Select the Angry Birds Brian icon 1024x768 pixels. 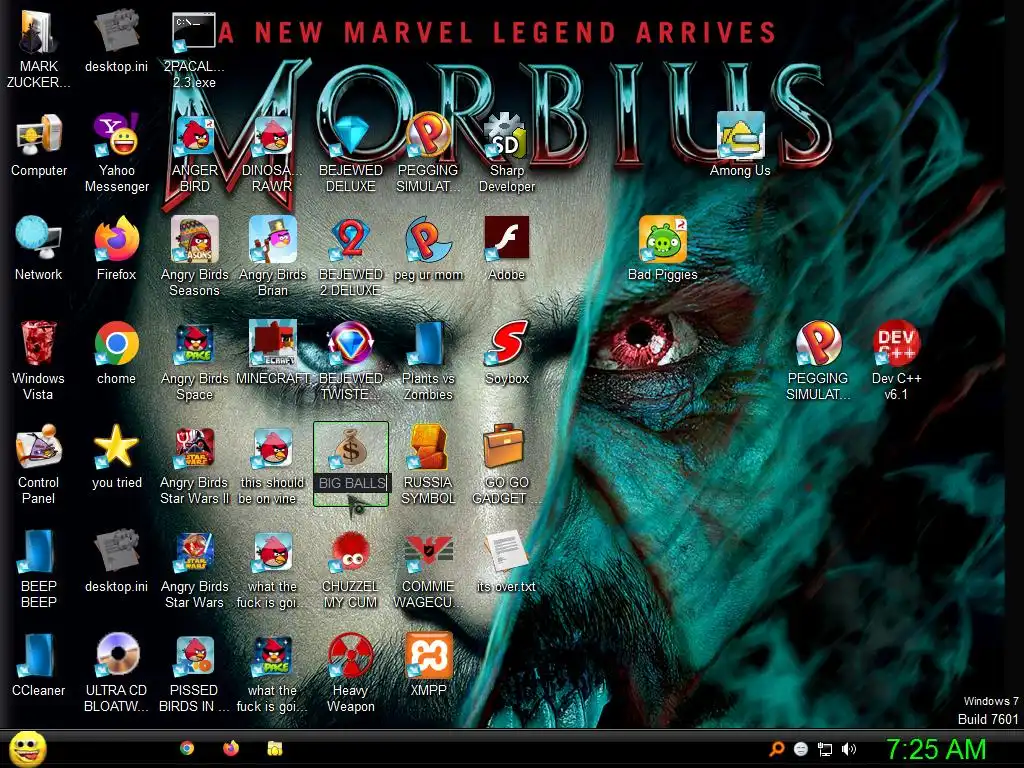(272, 238)
